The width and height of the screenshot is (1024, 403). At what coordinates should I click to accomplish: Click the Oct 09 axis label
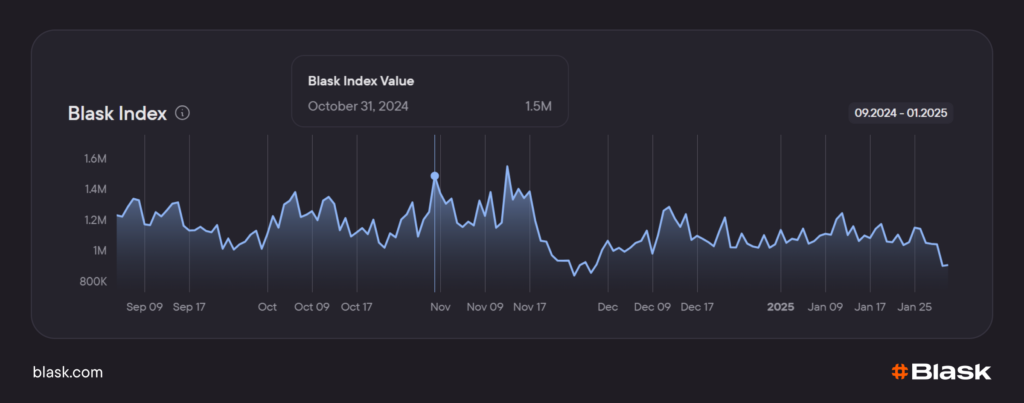(x=311, y=307)
